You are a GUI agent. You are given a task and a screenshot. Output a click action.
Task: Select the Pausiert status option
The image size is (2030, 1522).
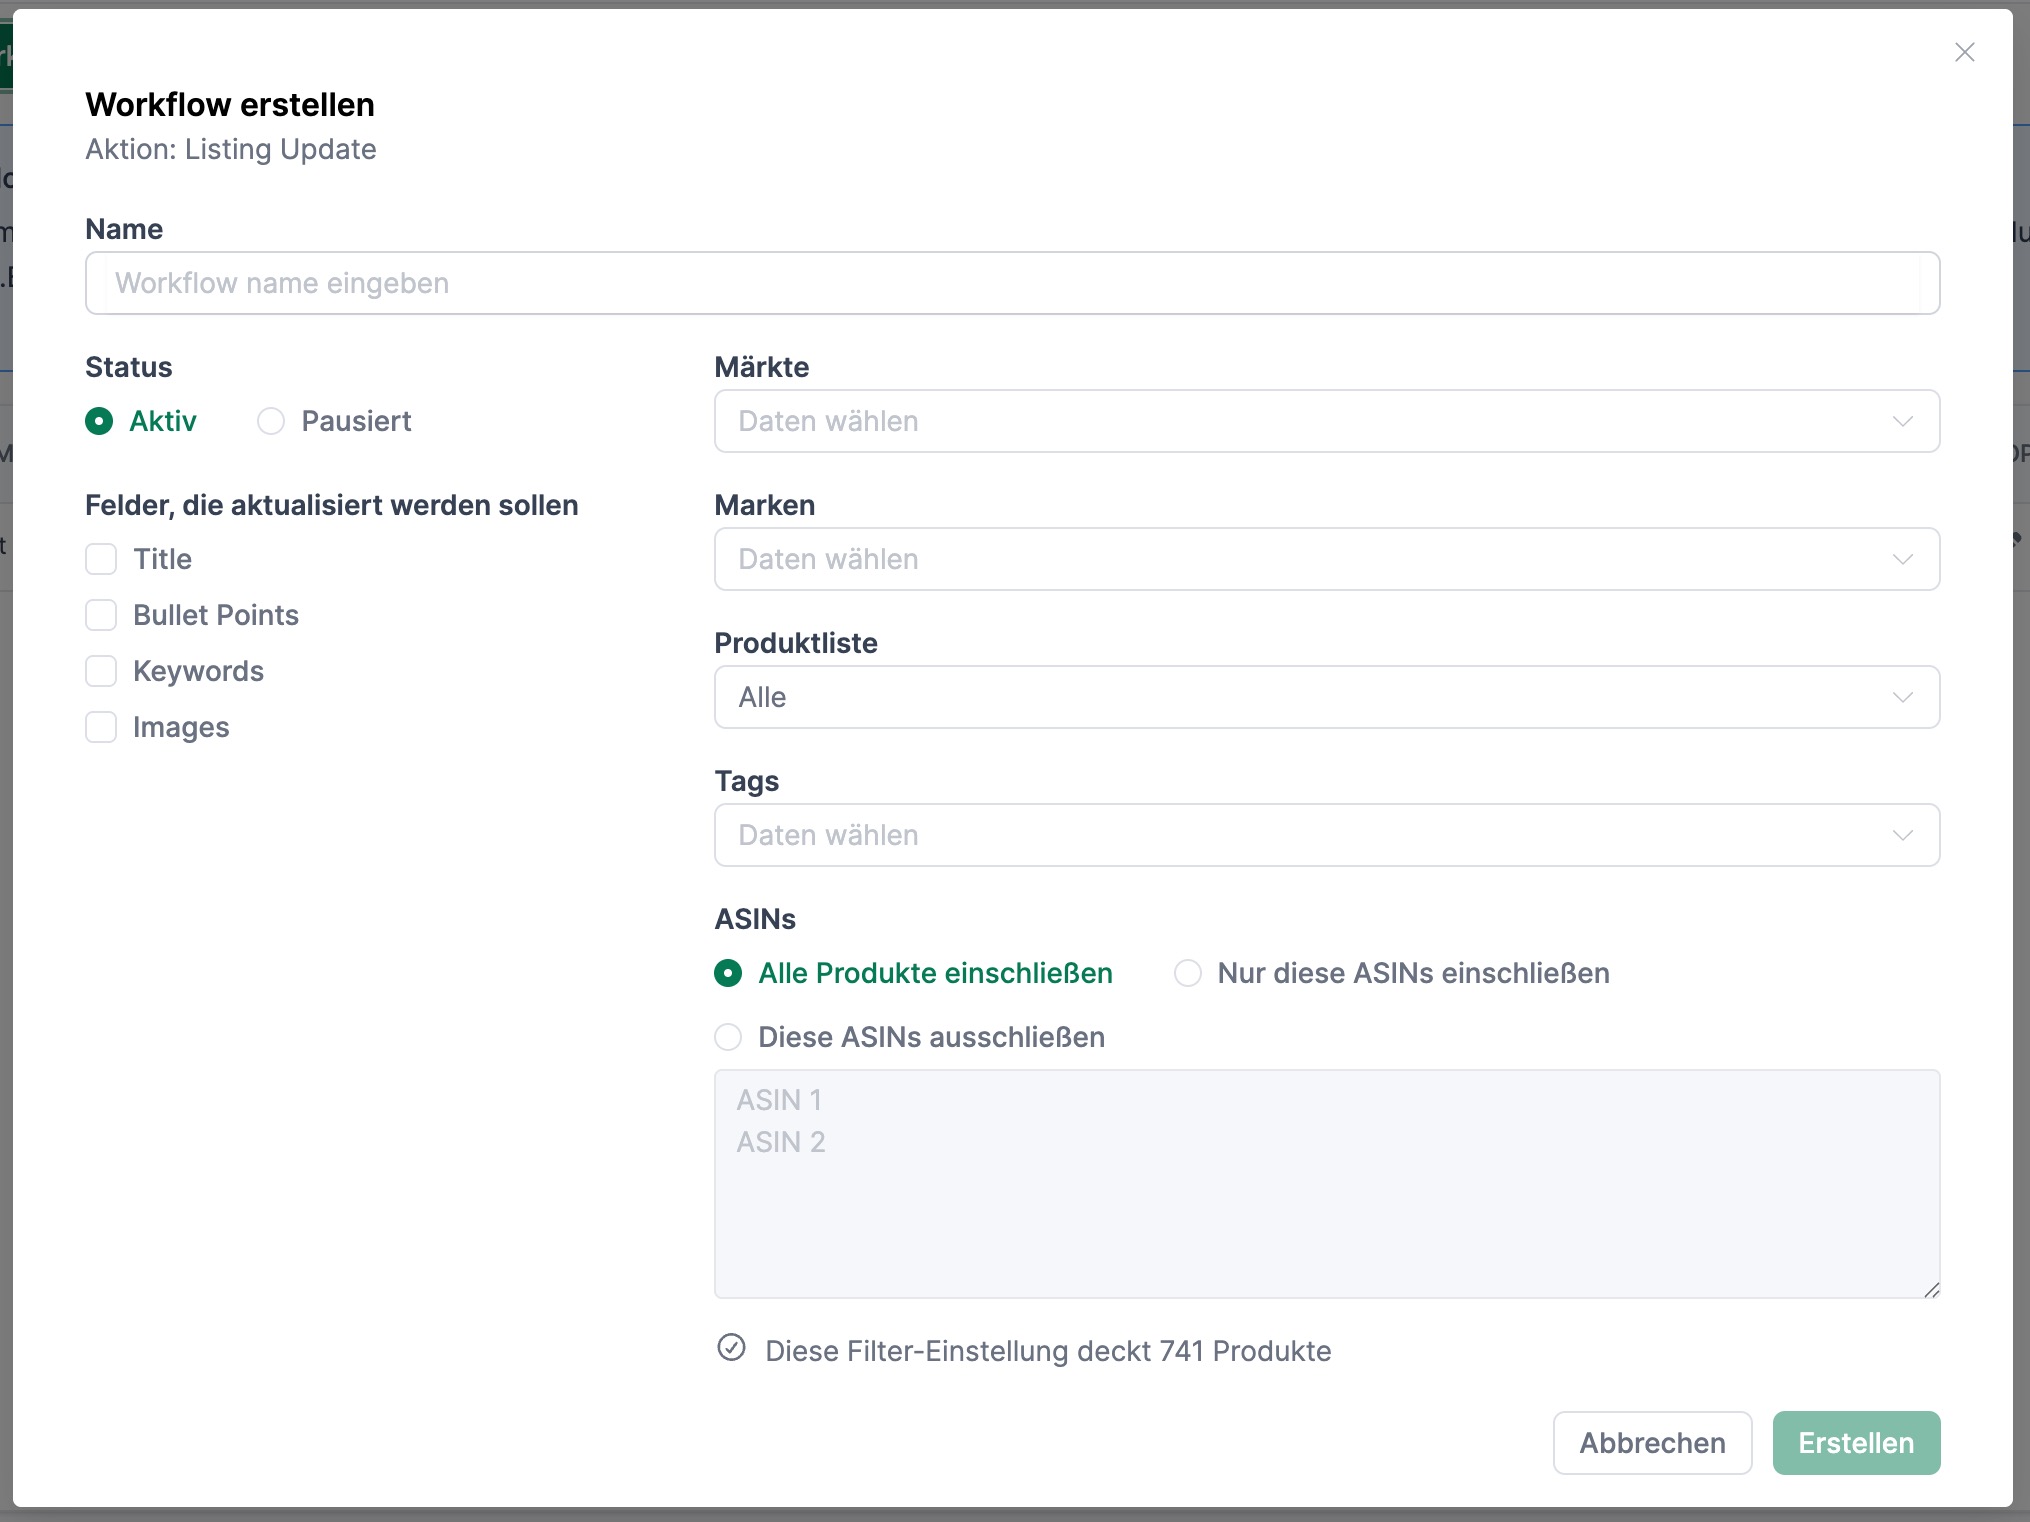pos(270,421)
